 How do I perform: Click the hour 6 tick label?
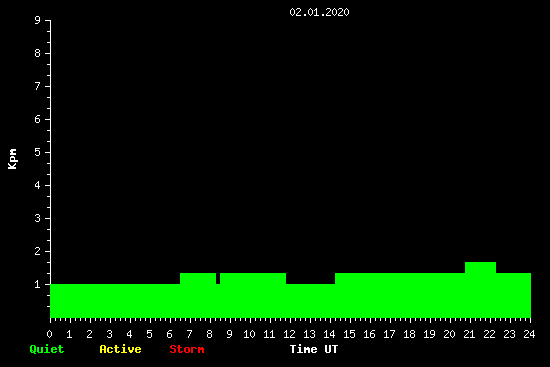[169, 334]
